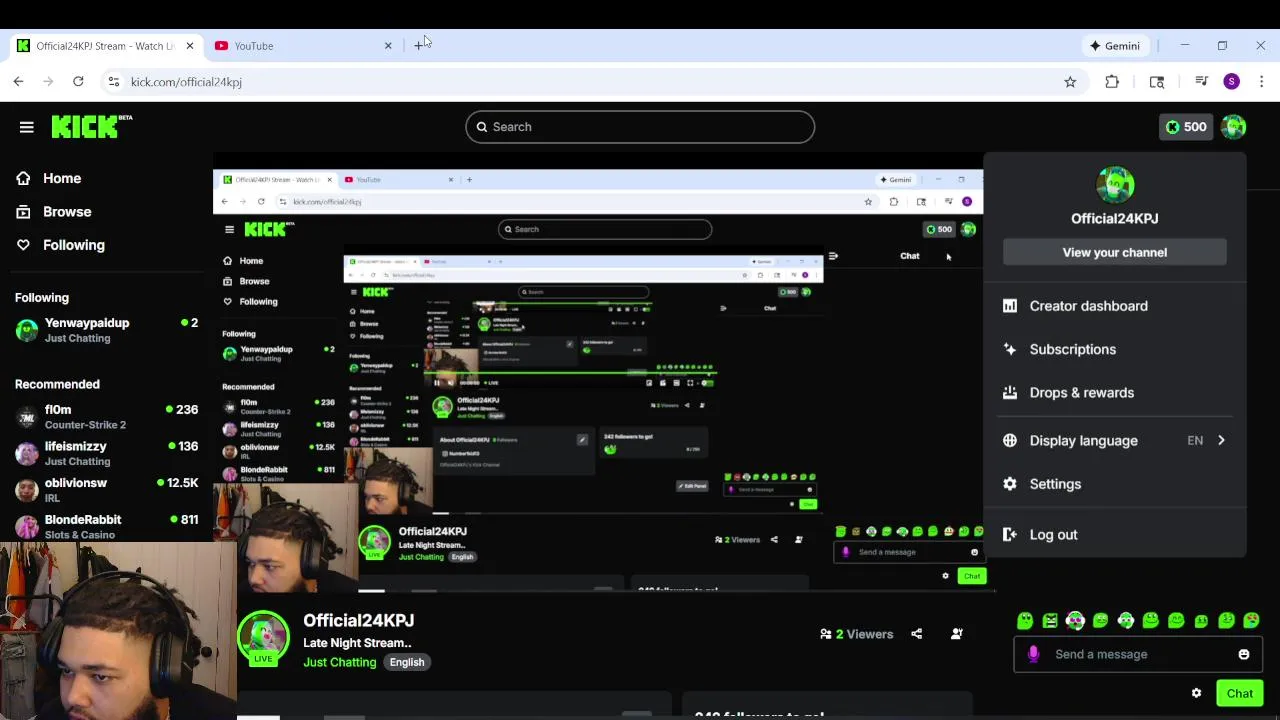Click the Kick search field
Image resolution: width=1280 pixels, height=720 pixels.
pyautogui.click(x=640, y=127)
